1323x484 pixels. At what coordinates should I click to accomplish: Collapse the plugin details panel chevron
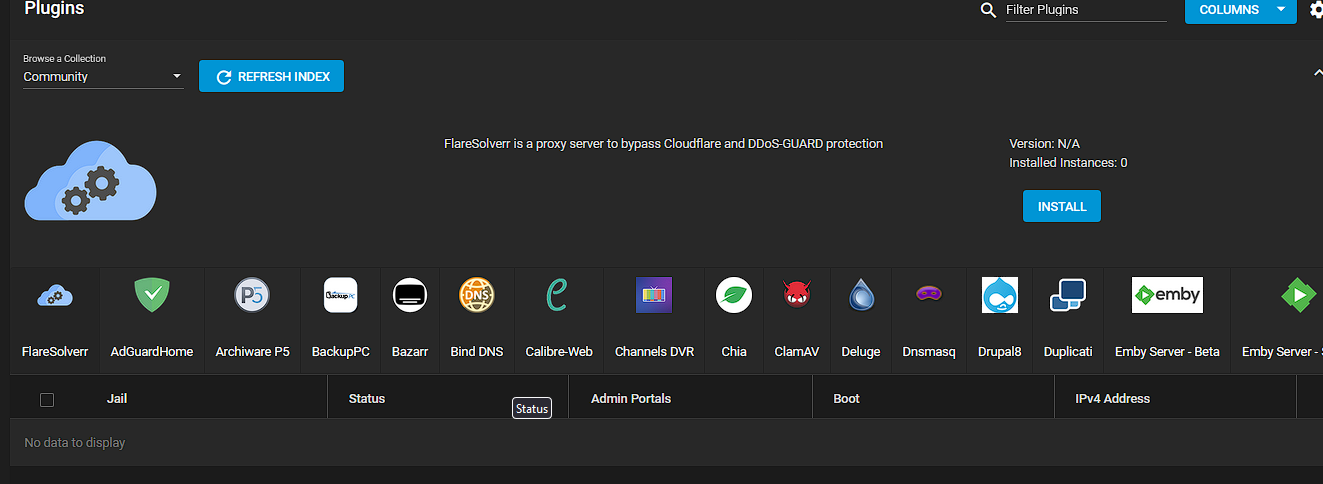point(1316,72)
